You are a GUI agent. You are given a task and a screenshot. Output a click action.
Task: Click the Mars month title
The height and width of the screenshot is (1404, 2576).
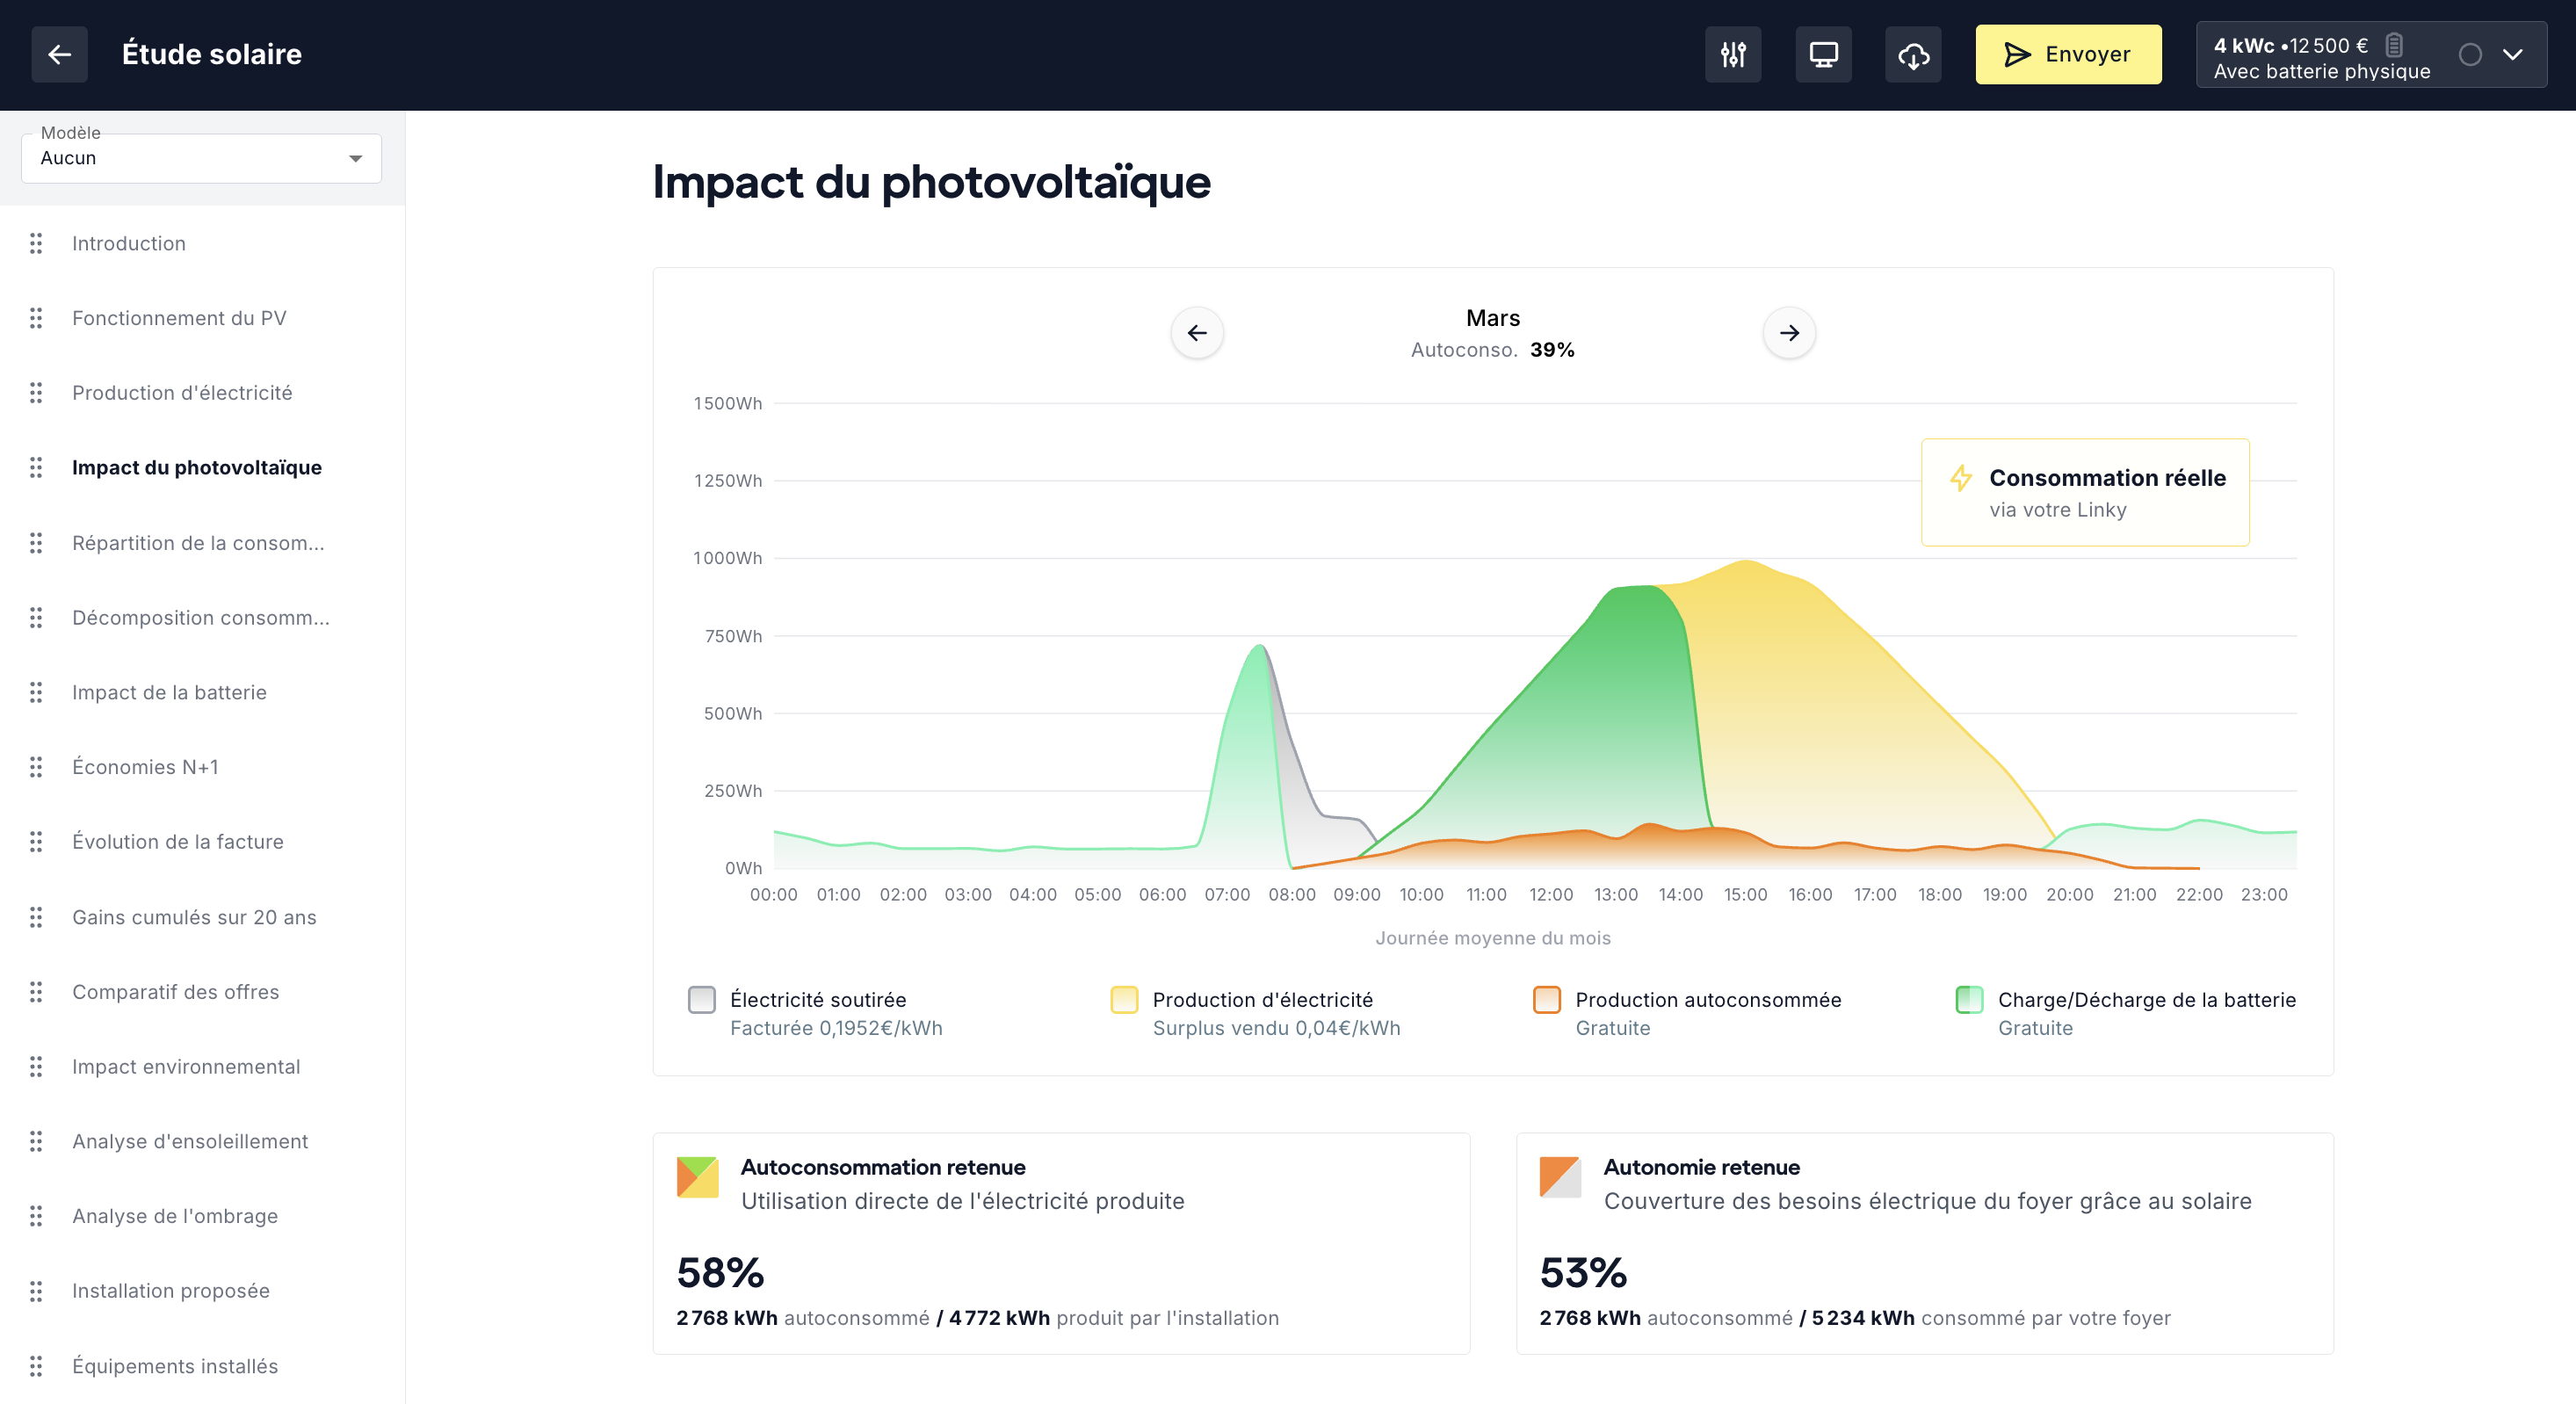(x=1493, y=318)
